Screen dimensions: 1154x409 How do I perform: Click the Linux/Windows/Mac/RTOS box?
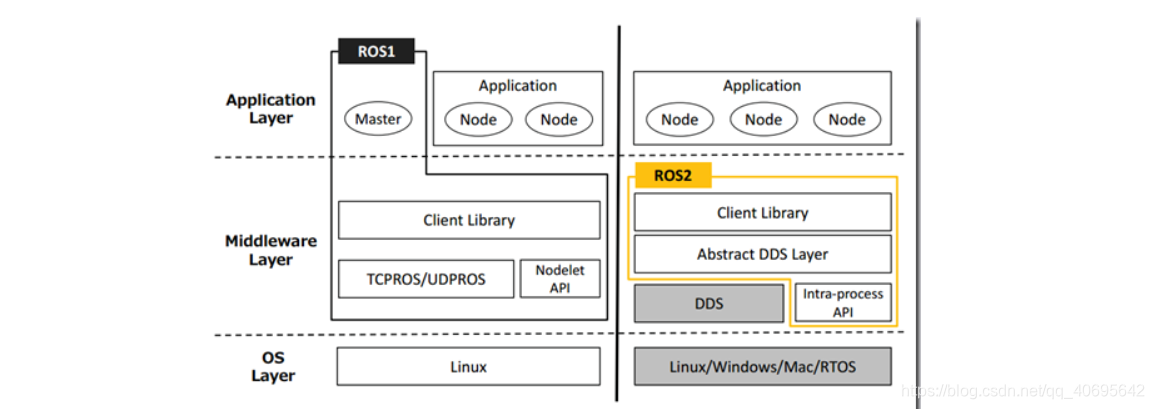[762, 366]
